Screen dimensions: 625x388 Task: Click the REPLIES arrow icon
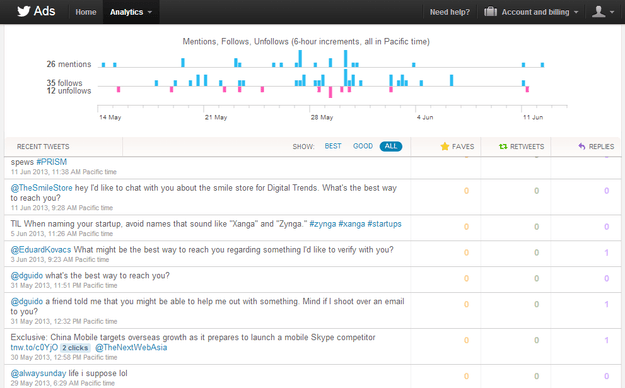tap(582, 146)
